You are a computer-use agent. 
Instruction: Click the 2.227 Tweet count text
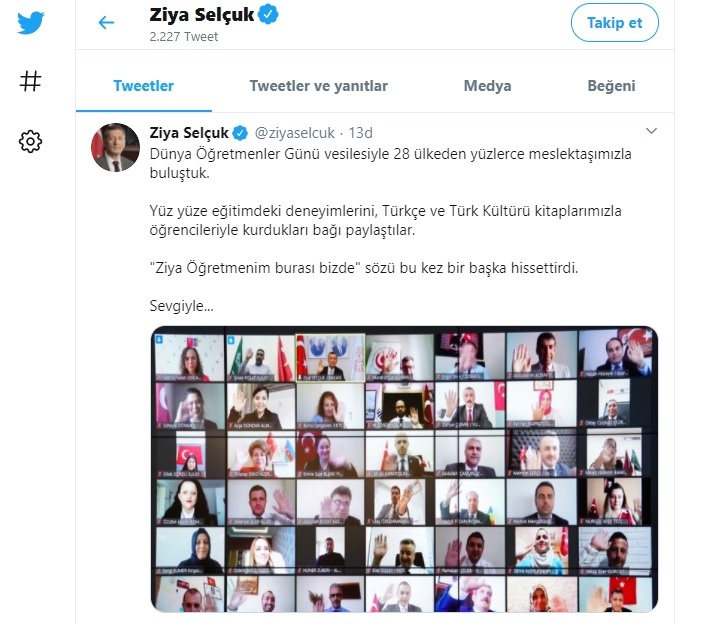184,37
